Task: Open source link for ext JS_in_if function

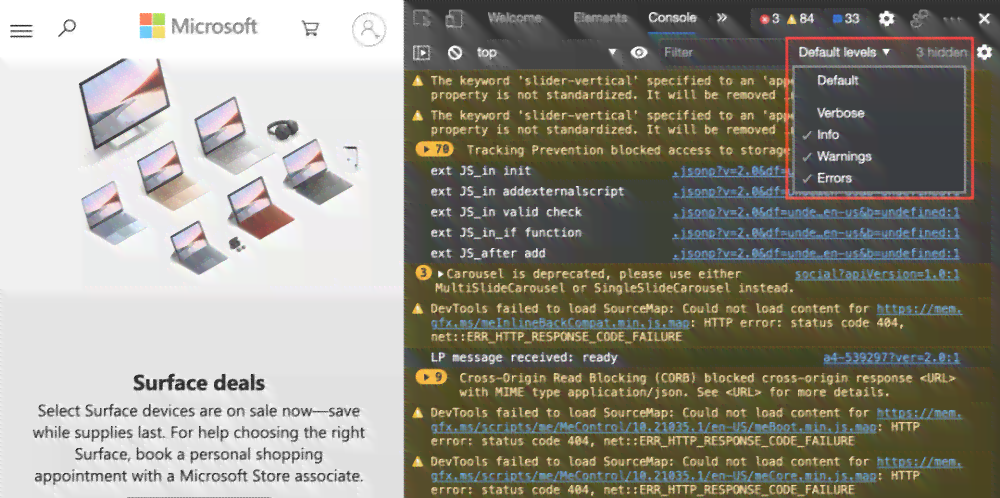Action: click(x=816, y=233)
